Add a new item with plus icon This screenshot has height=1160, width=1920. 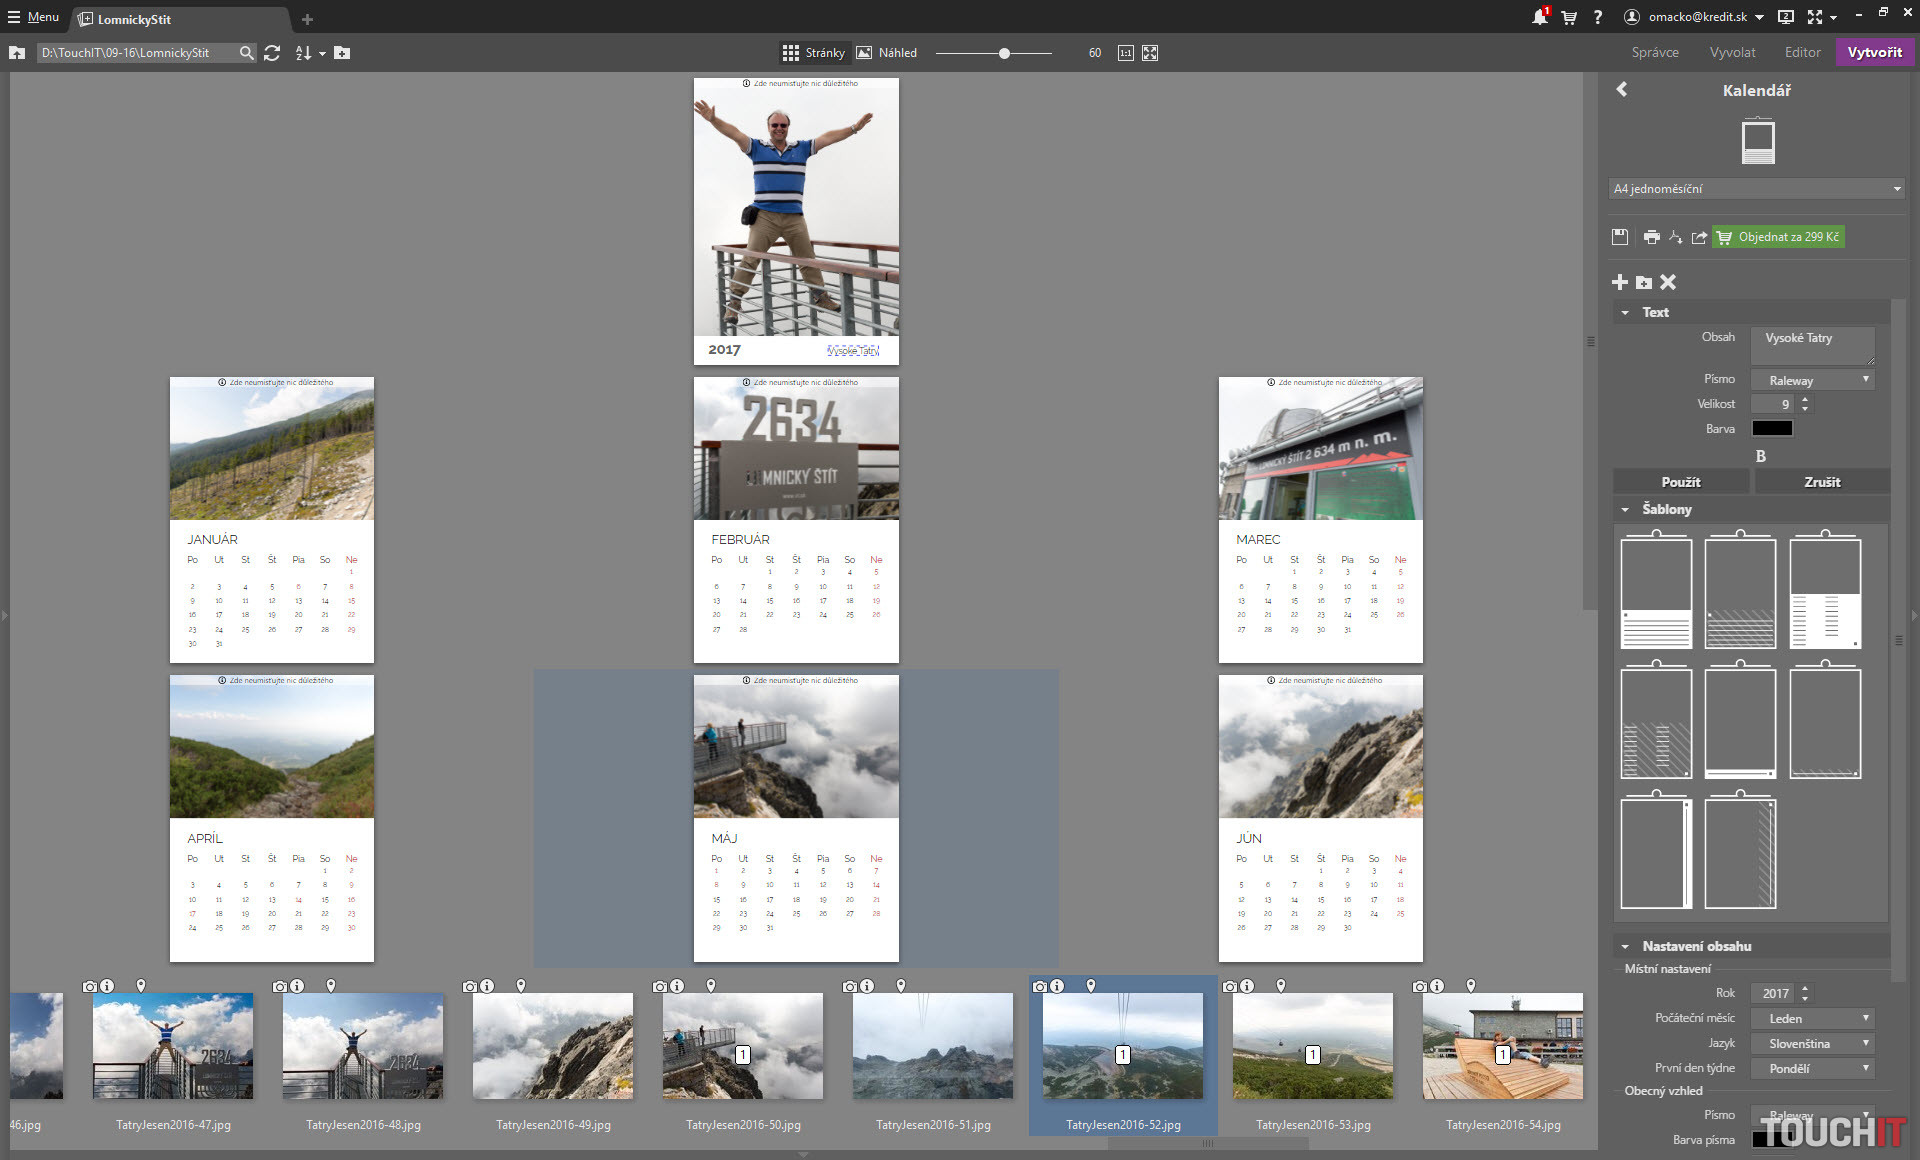(1620, 283)
